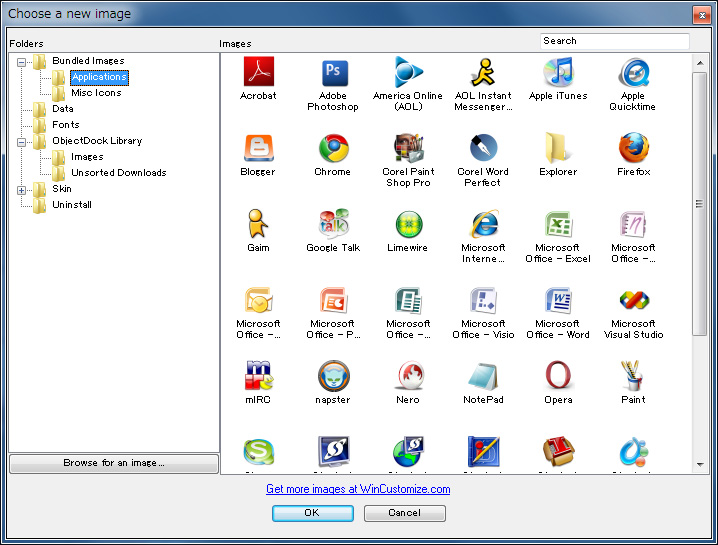Choose the mIRC icon

259,376
